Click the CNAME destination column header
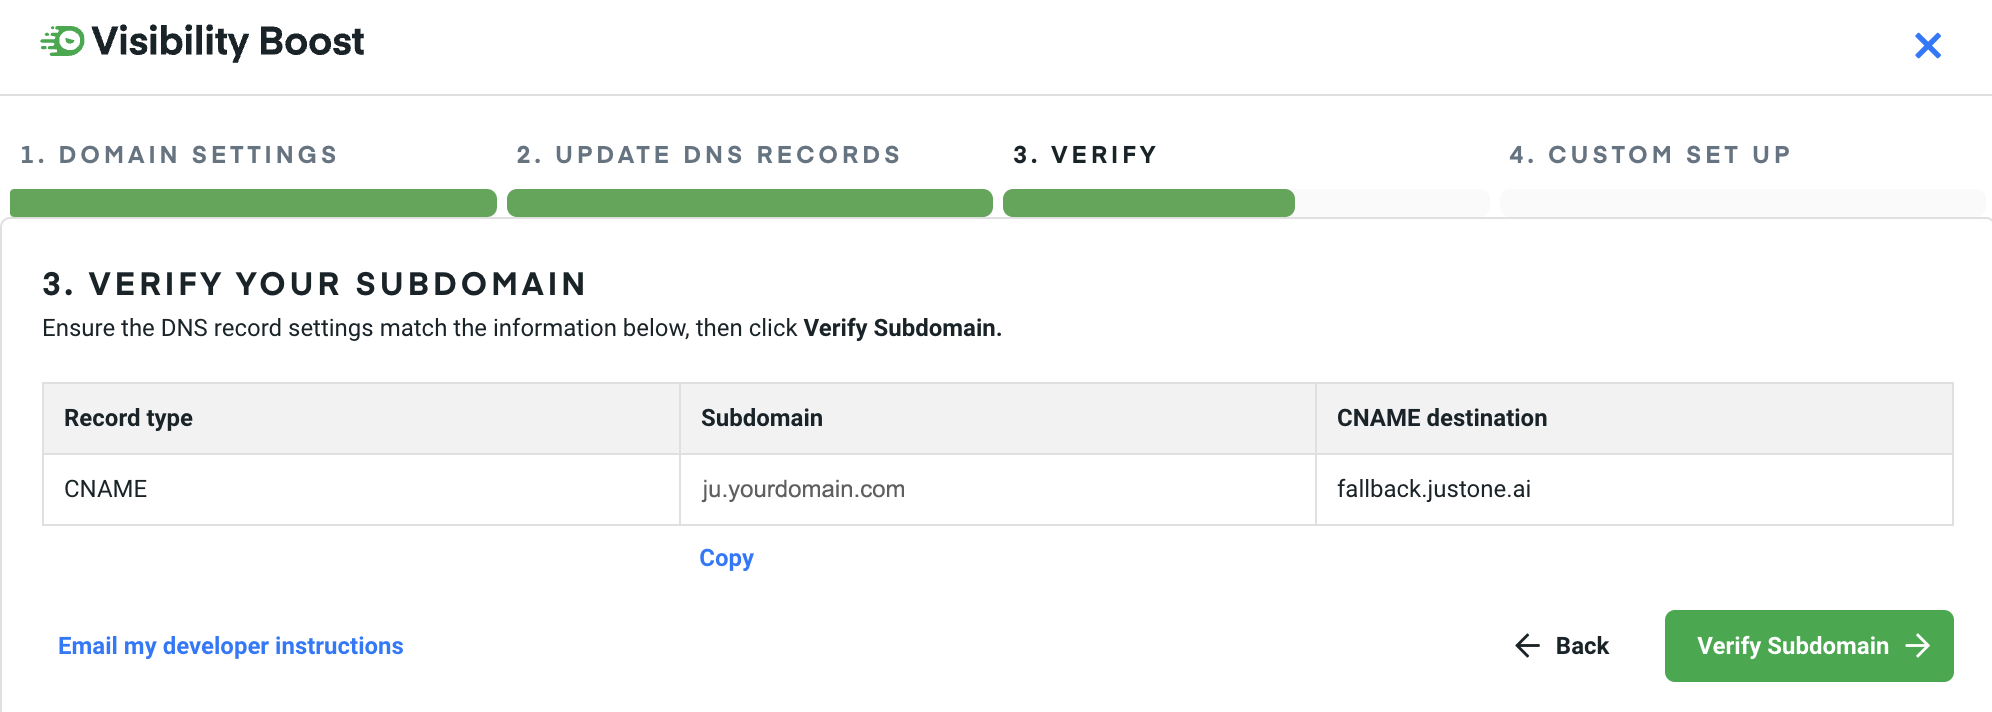The height and width of the screenshot is (712, 1992). coord(1441,418)
